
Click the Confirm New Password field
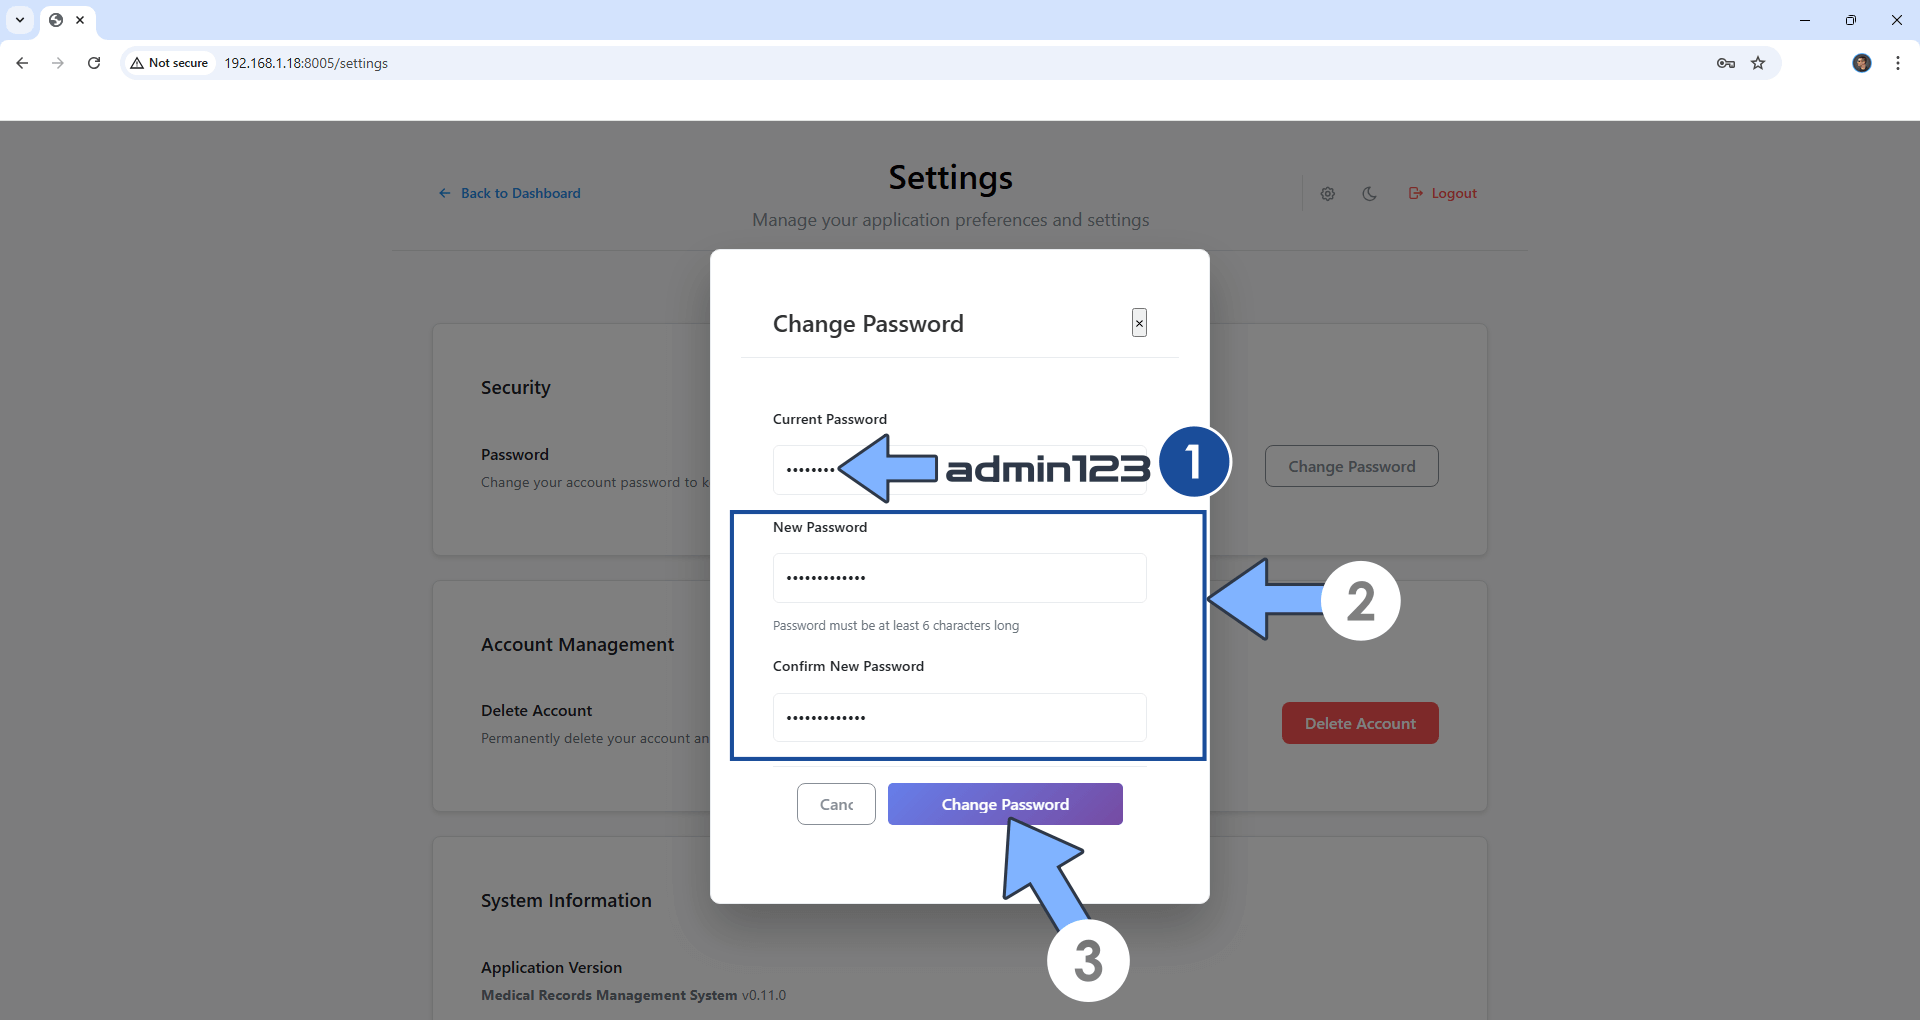coord(959,717)
